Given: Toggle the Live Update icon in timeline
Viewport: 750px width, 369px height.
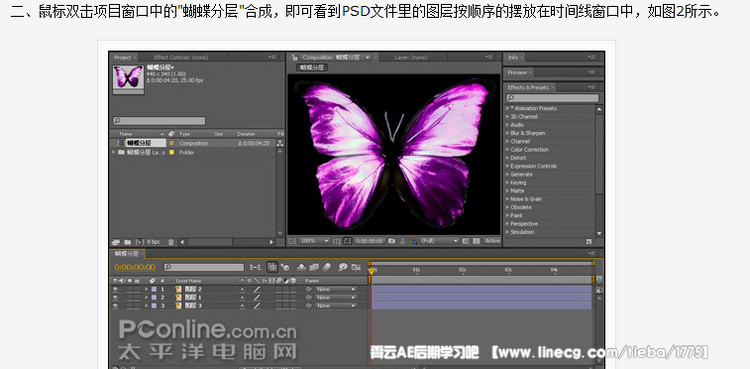Looking at the screenshot, I should point(272,267).
